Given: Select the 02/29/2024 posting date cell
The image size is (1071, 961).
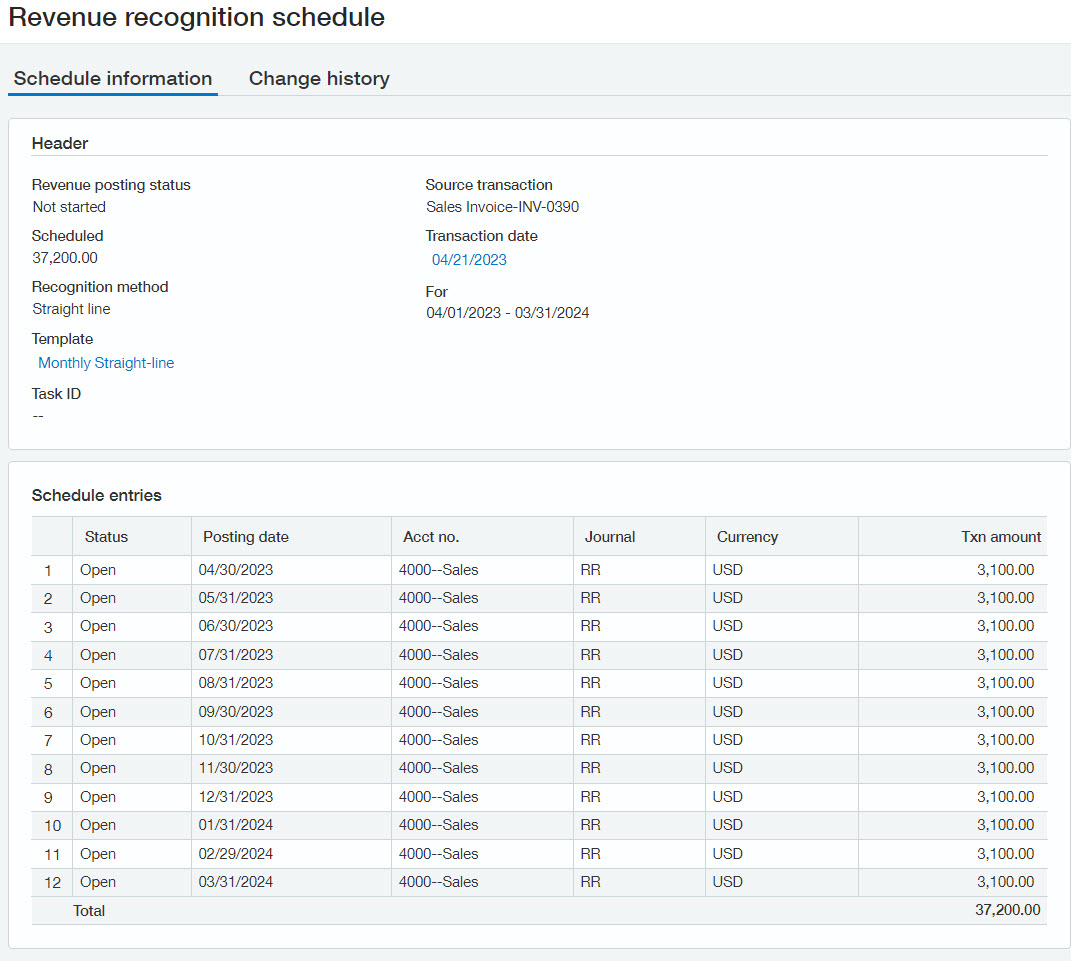Looking at the screenshot, I should [x=236, y=854].
